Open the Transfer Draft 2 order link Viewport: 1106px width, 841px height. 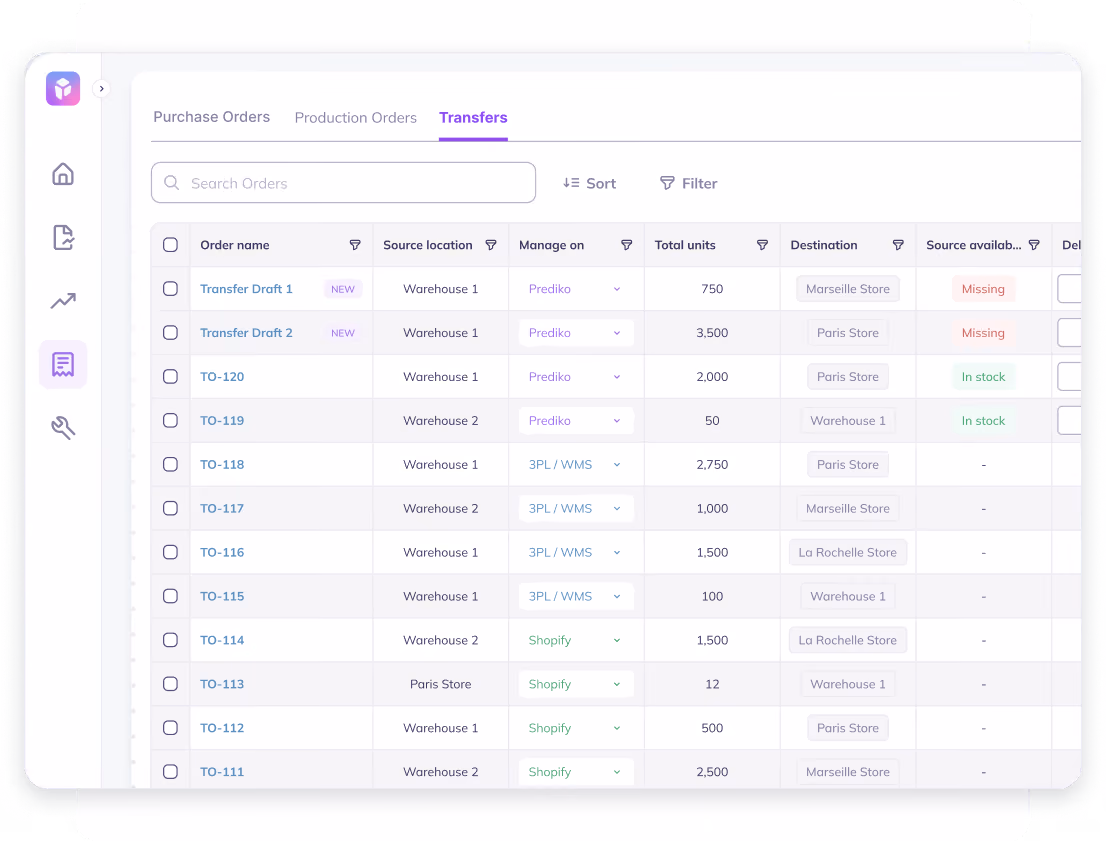pos(246,332)
